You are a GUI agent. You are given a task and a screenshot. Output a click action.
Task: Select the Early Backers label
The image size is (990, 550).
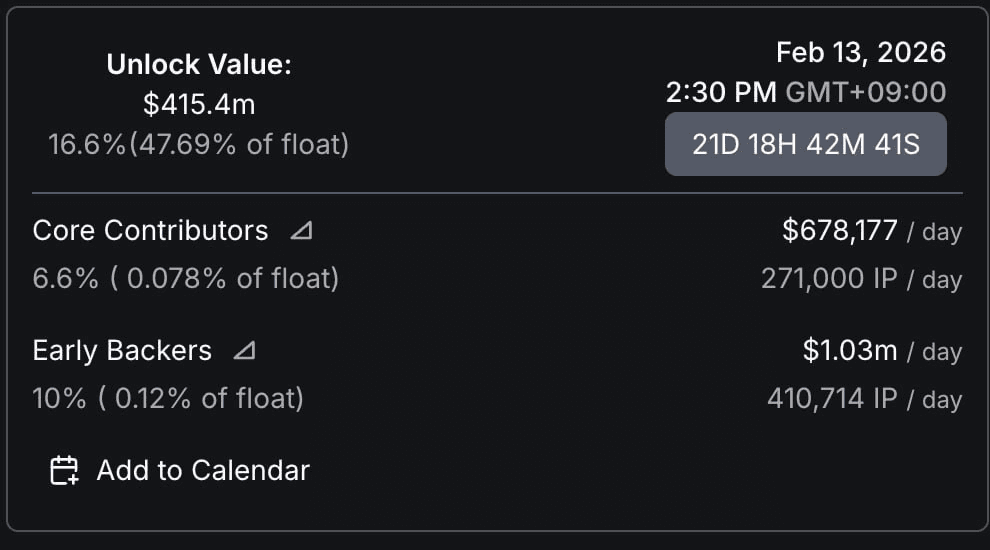122,351
